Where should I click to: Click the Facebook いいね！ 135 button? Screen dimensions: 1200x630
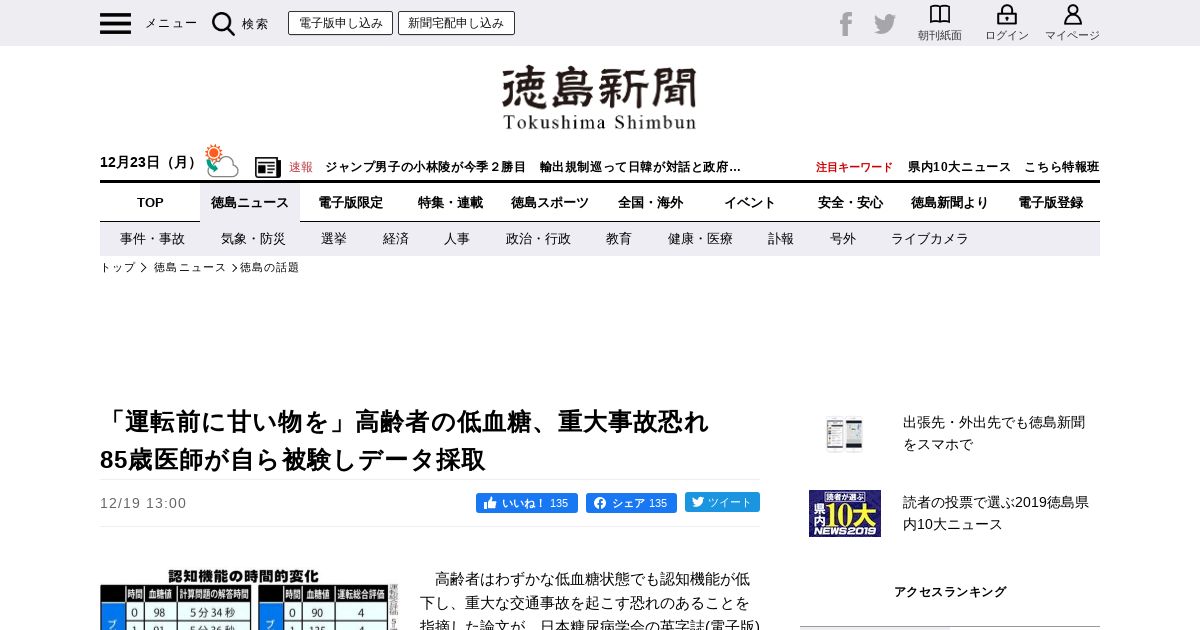527,503
